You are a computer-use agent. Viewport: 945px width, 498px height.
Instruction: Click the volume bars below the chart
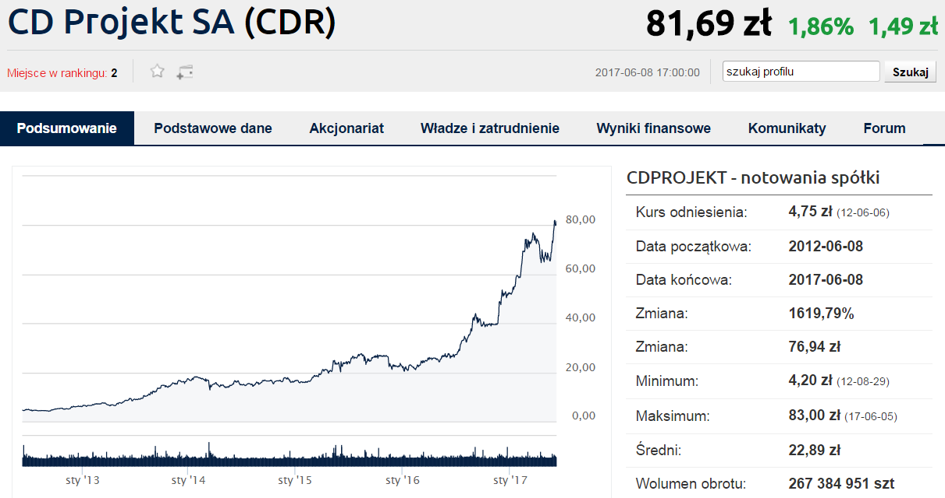pyautogui.click(x=289, y=456)
